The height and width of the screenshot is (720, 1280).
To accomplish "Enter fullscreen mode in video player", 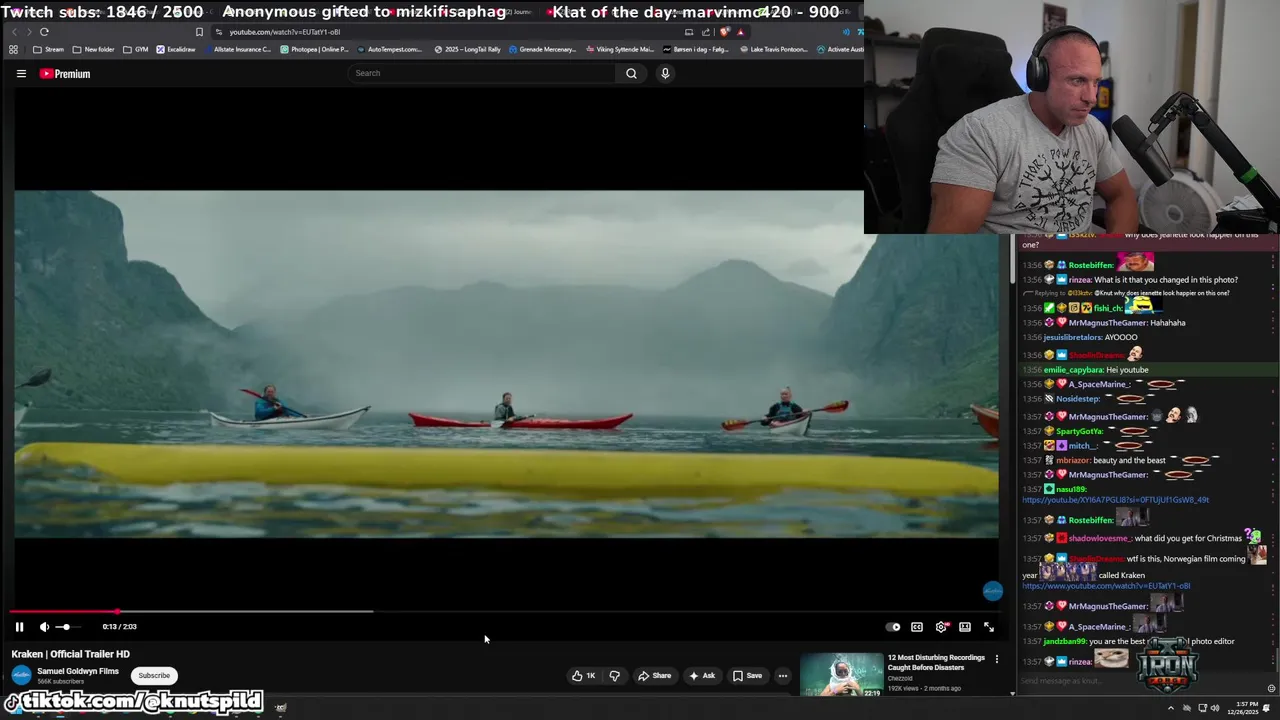I will (x=989, y=627).
